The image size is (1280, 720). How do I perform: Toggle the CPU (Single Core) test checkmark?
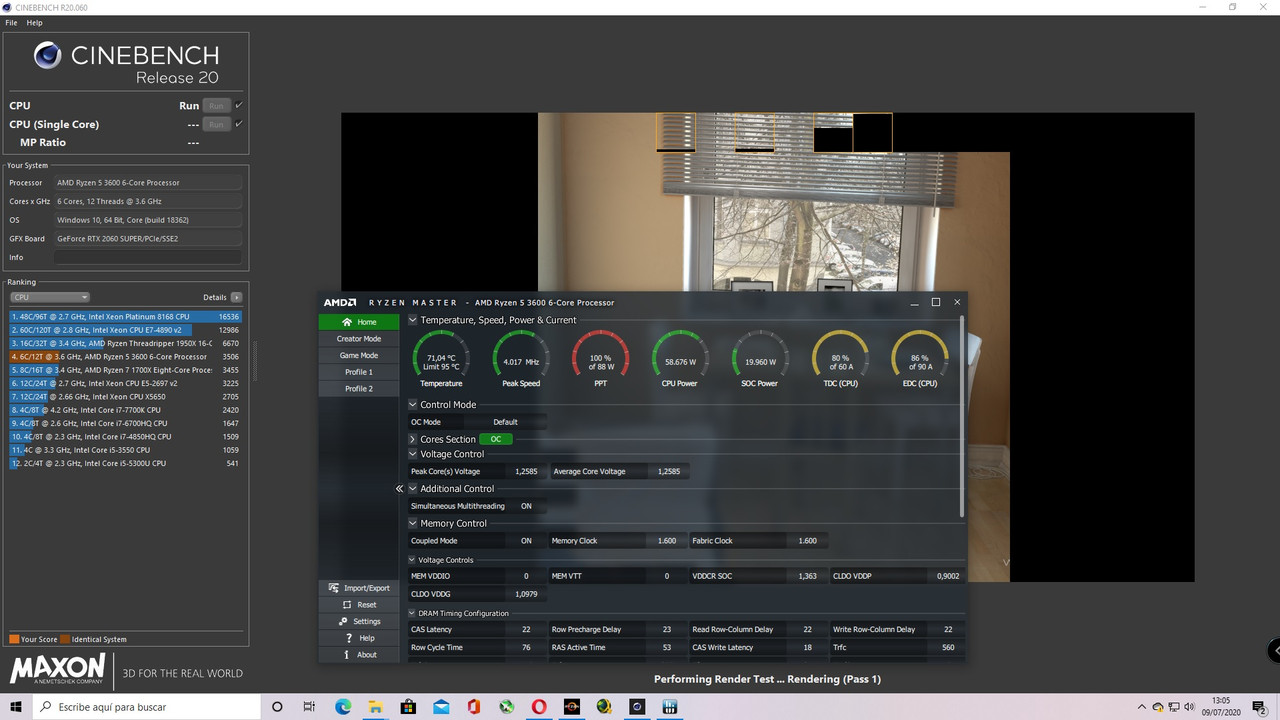point(239,124)
